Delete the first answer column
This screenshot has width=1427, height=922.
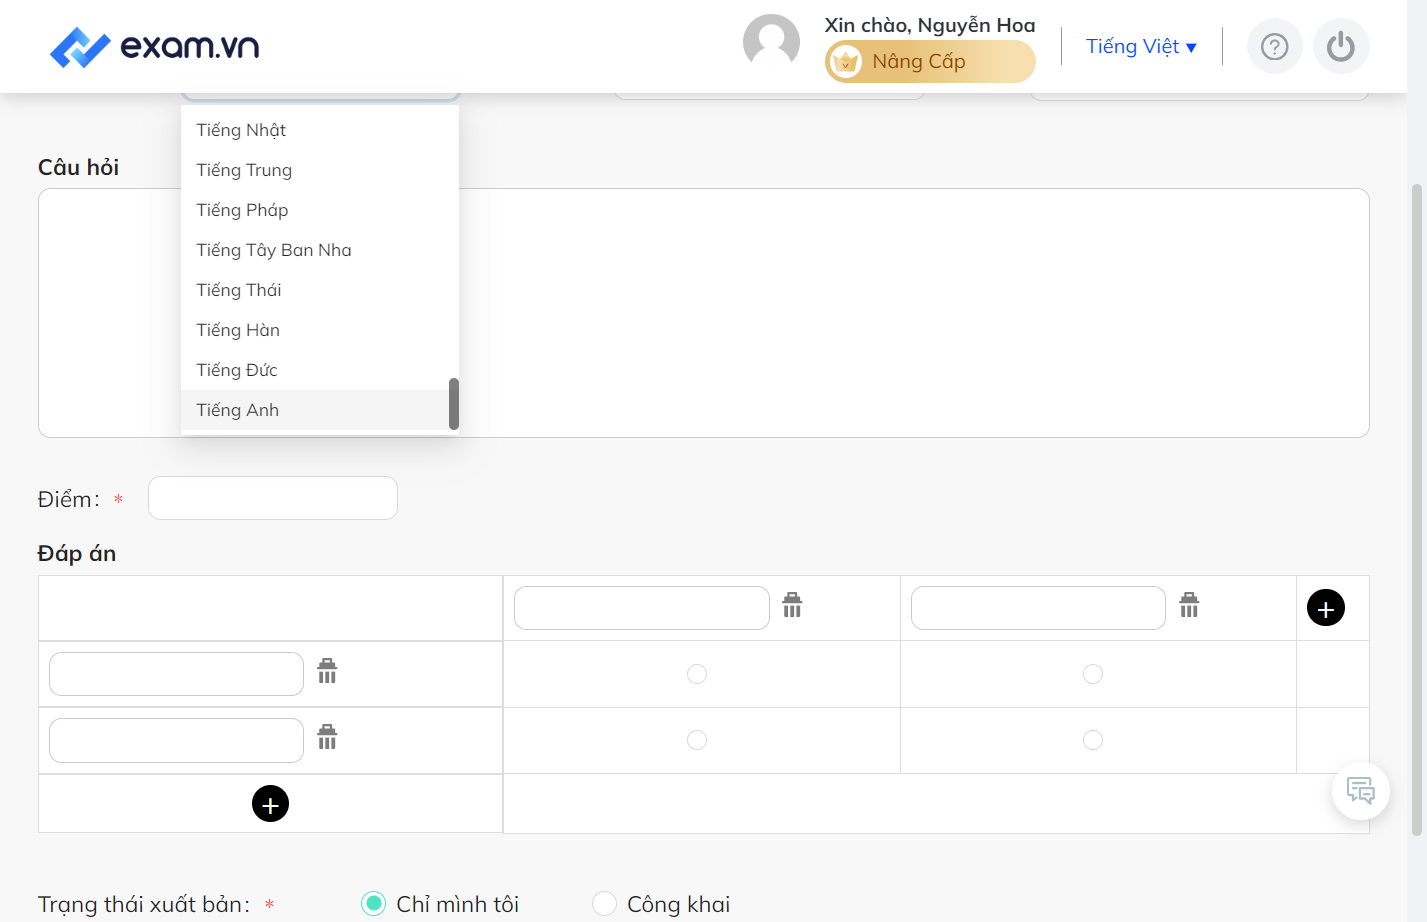click(x=792, y=605)
